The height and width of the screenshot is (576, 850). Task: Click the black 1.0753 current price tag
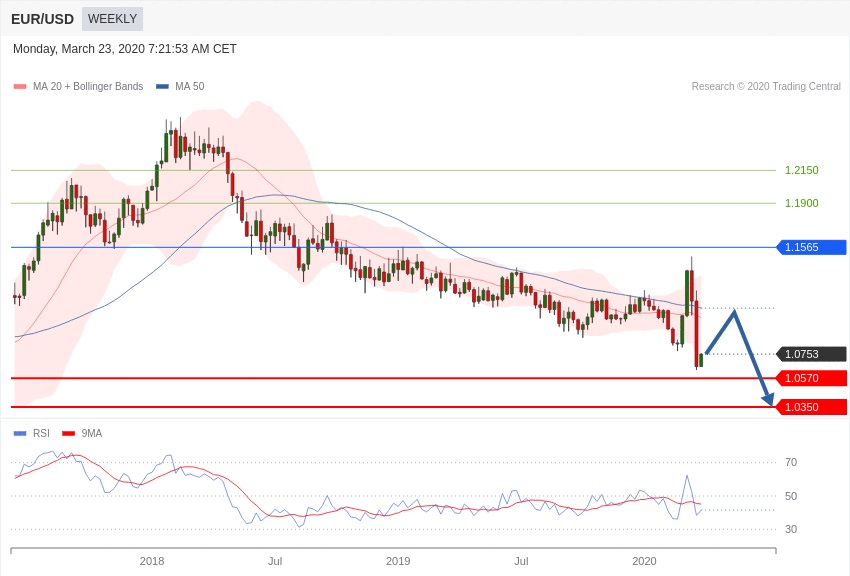point(812,354)
